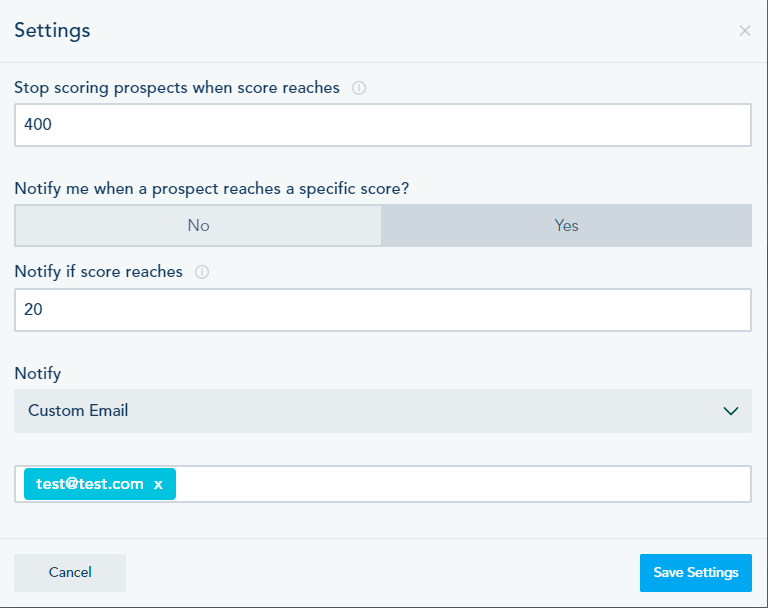Close the Settings dialog with the X icon
Image resolution: width=768 pixels, height=608 pixels.
pyautogui.click(x=744, y=31)
